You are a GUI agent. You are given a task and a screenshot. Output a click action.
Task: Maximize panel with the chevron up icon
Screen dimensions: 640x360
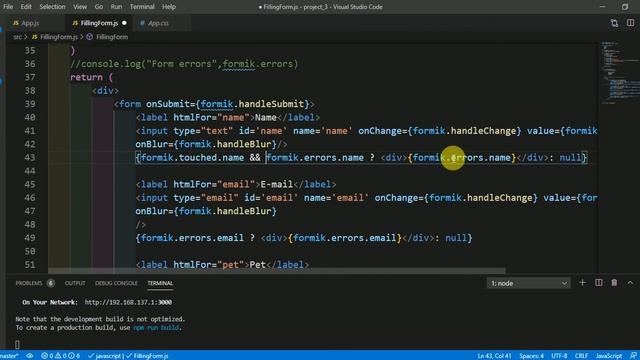[630, 283]
